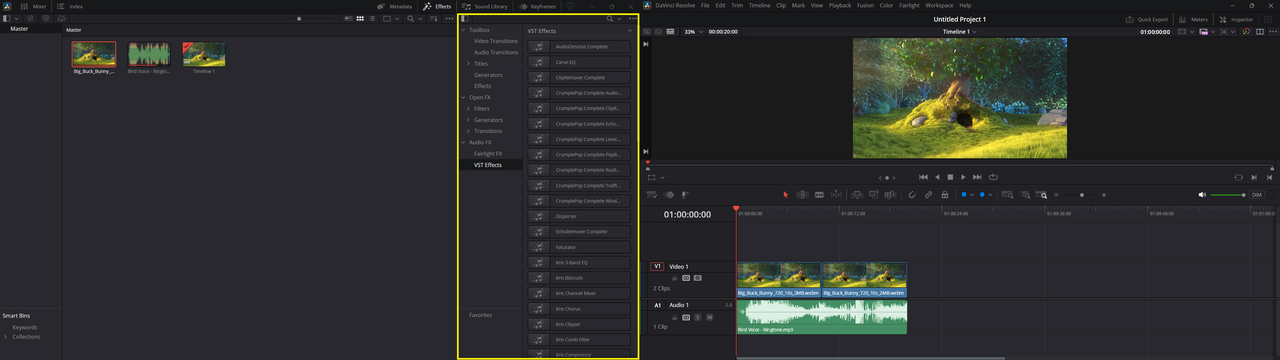Adjust the timeline zoom slider

[x=1081, y=194]
